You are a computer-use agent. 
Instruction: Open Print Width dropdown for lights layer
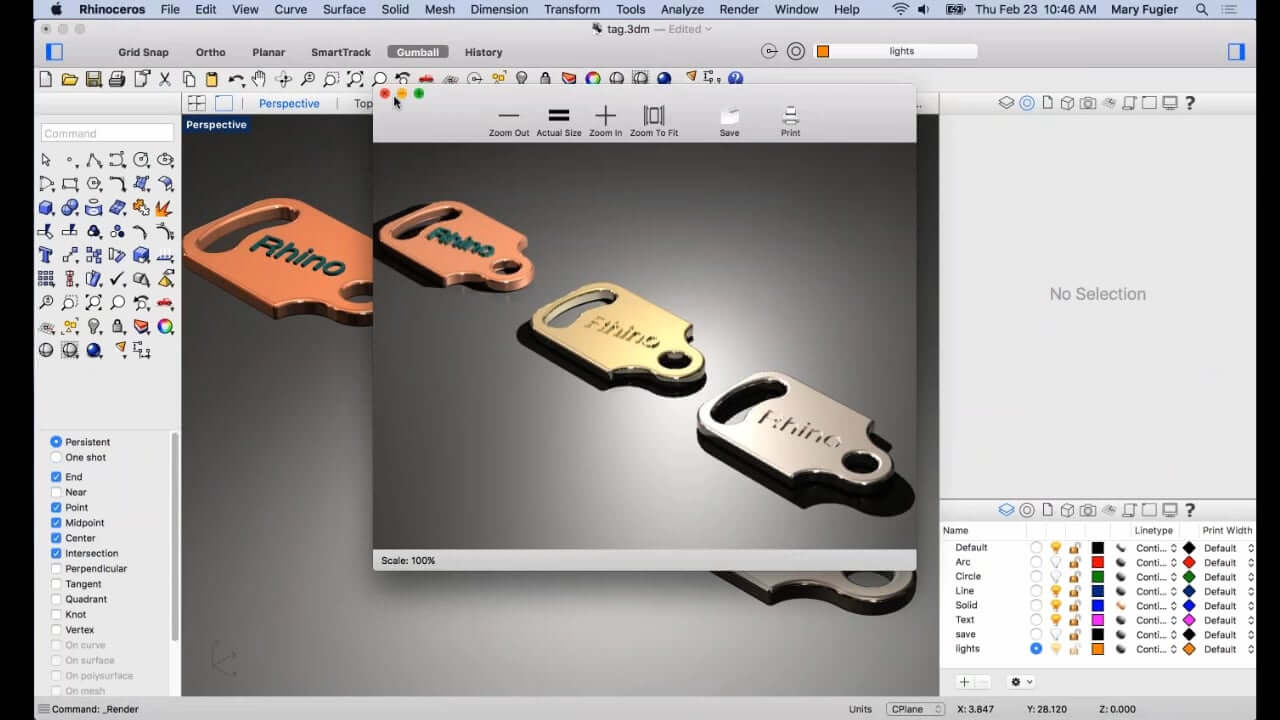(x=1228, y=649)
